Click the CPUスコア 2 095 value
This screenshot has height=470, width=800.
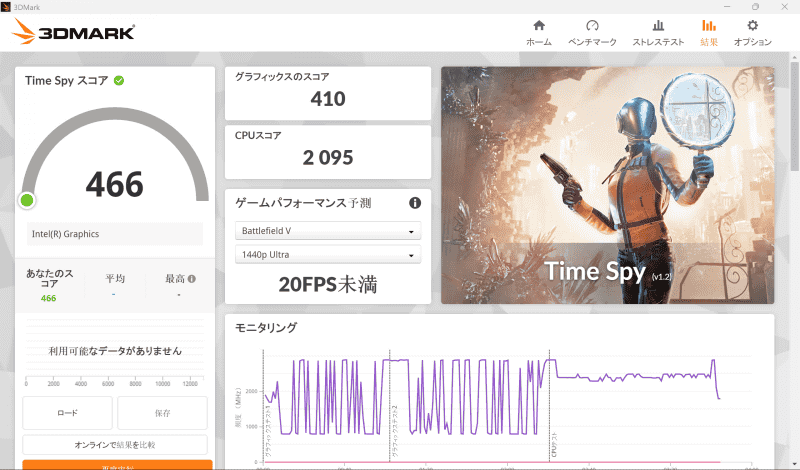328,157
